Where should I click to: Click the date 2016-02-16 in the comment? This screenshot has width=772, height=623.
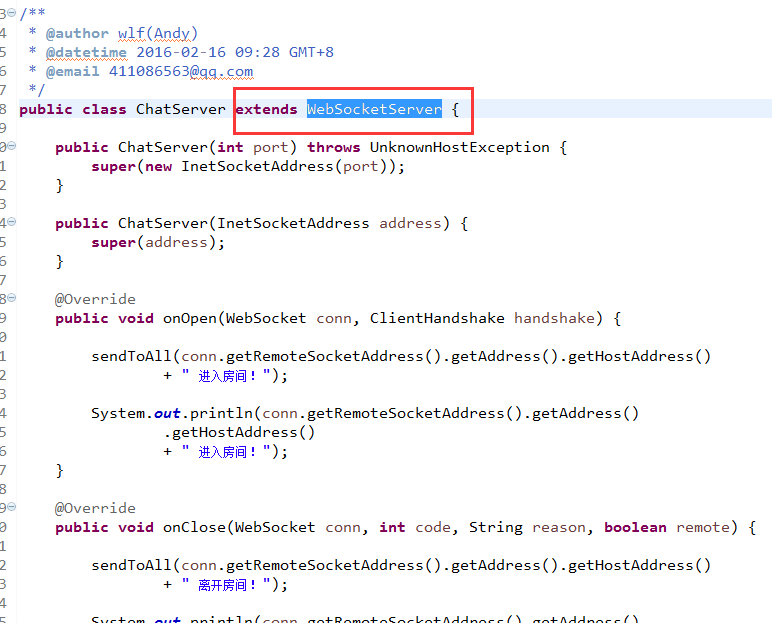pos(181,52)
